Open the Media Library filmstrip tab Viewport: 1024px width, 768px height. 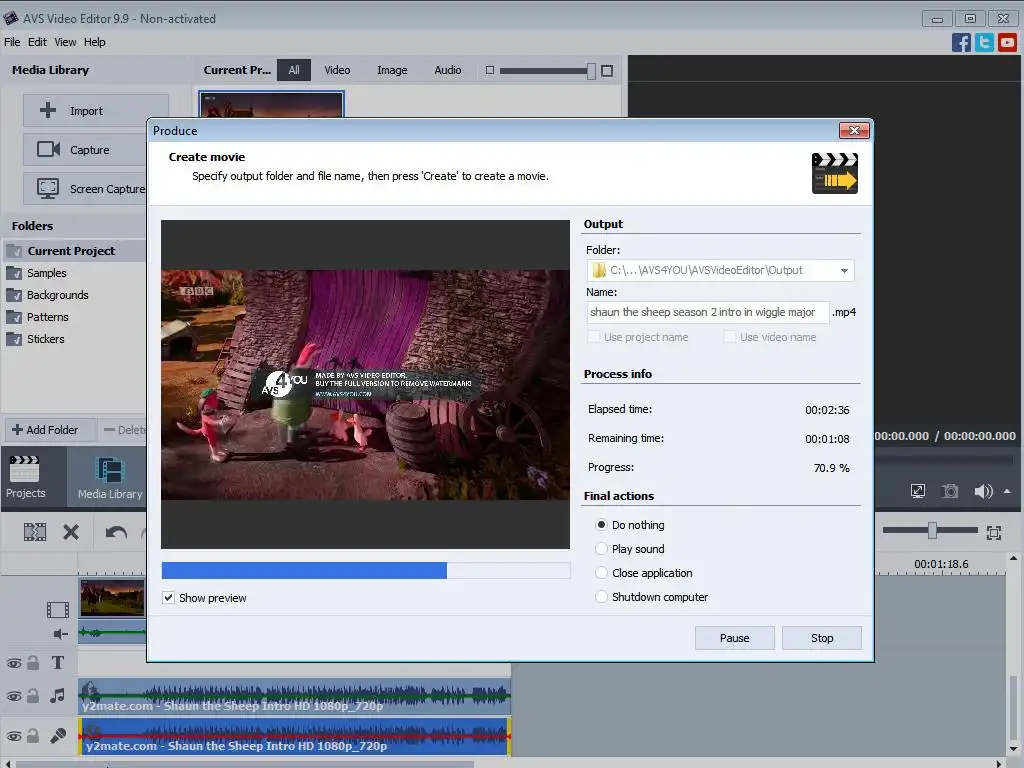(110, 479)
